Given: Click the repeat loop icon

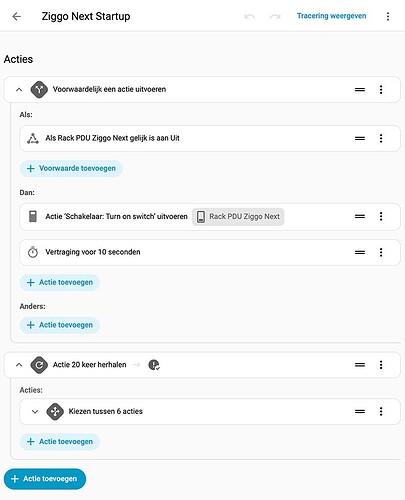Looking at the screenshot, I should (x=39, y=365).
